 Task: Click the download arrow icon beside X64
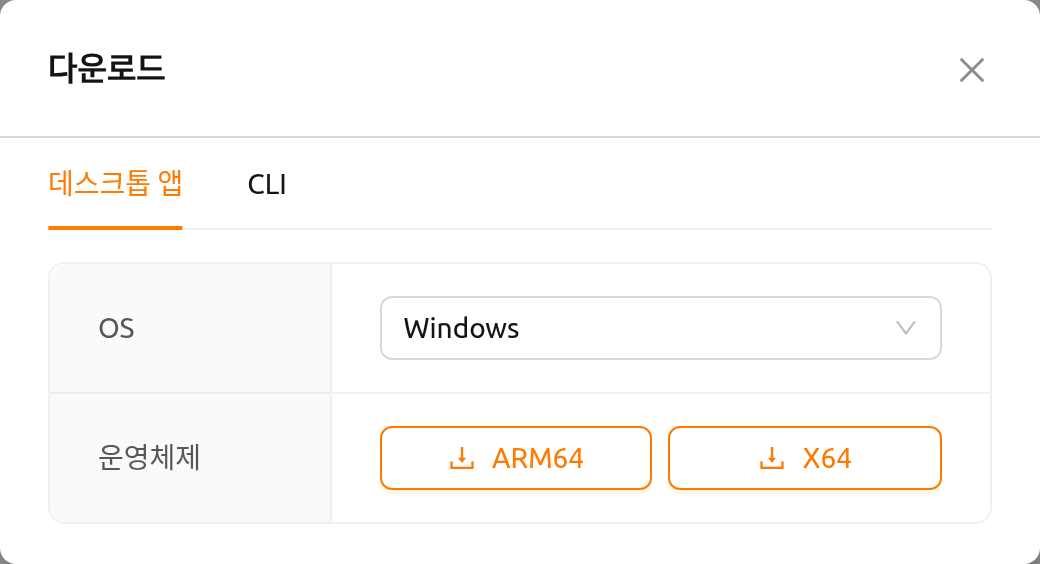pos(771,458)
